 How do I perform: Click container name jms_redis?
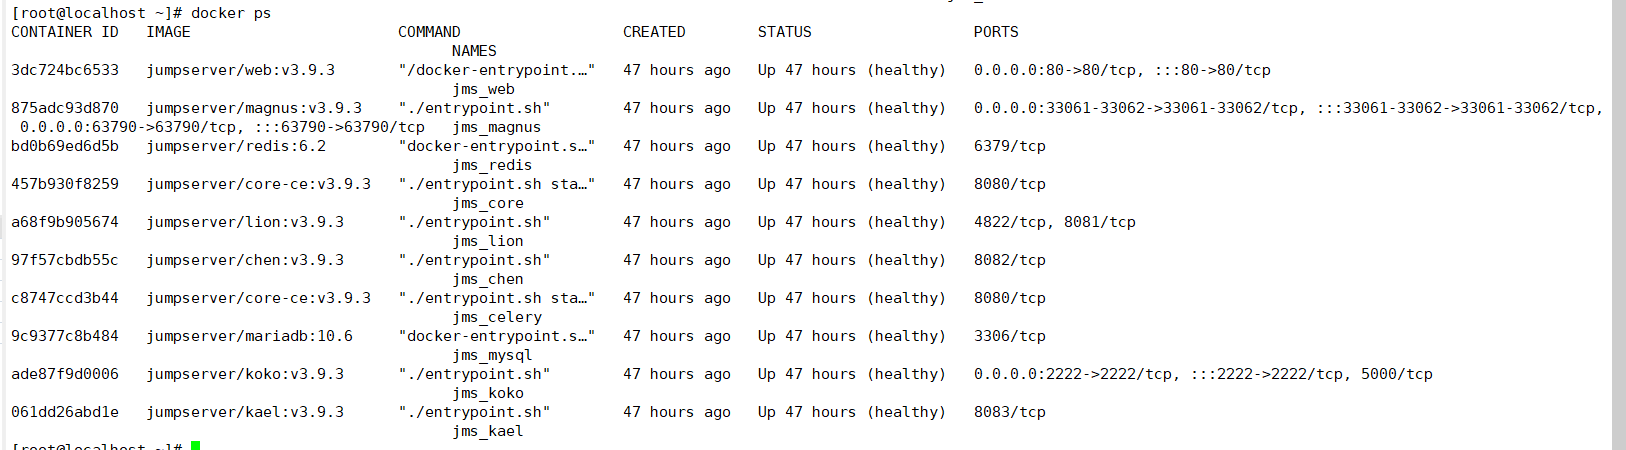pyautogui.click(x=492, y=165)
